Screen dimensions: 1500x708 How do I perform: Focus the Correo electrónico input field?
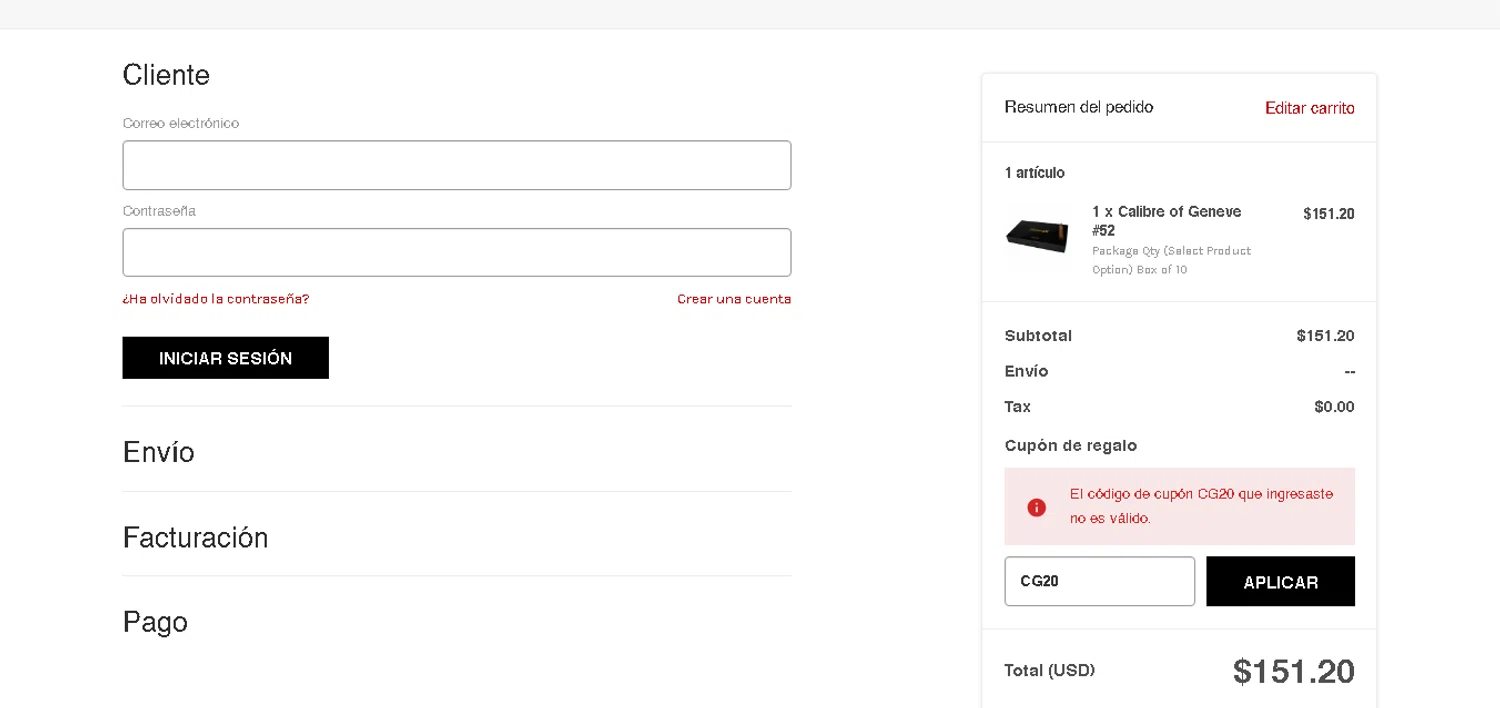pyautogui.click(x=457, y=165)
